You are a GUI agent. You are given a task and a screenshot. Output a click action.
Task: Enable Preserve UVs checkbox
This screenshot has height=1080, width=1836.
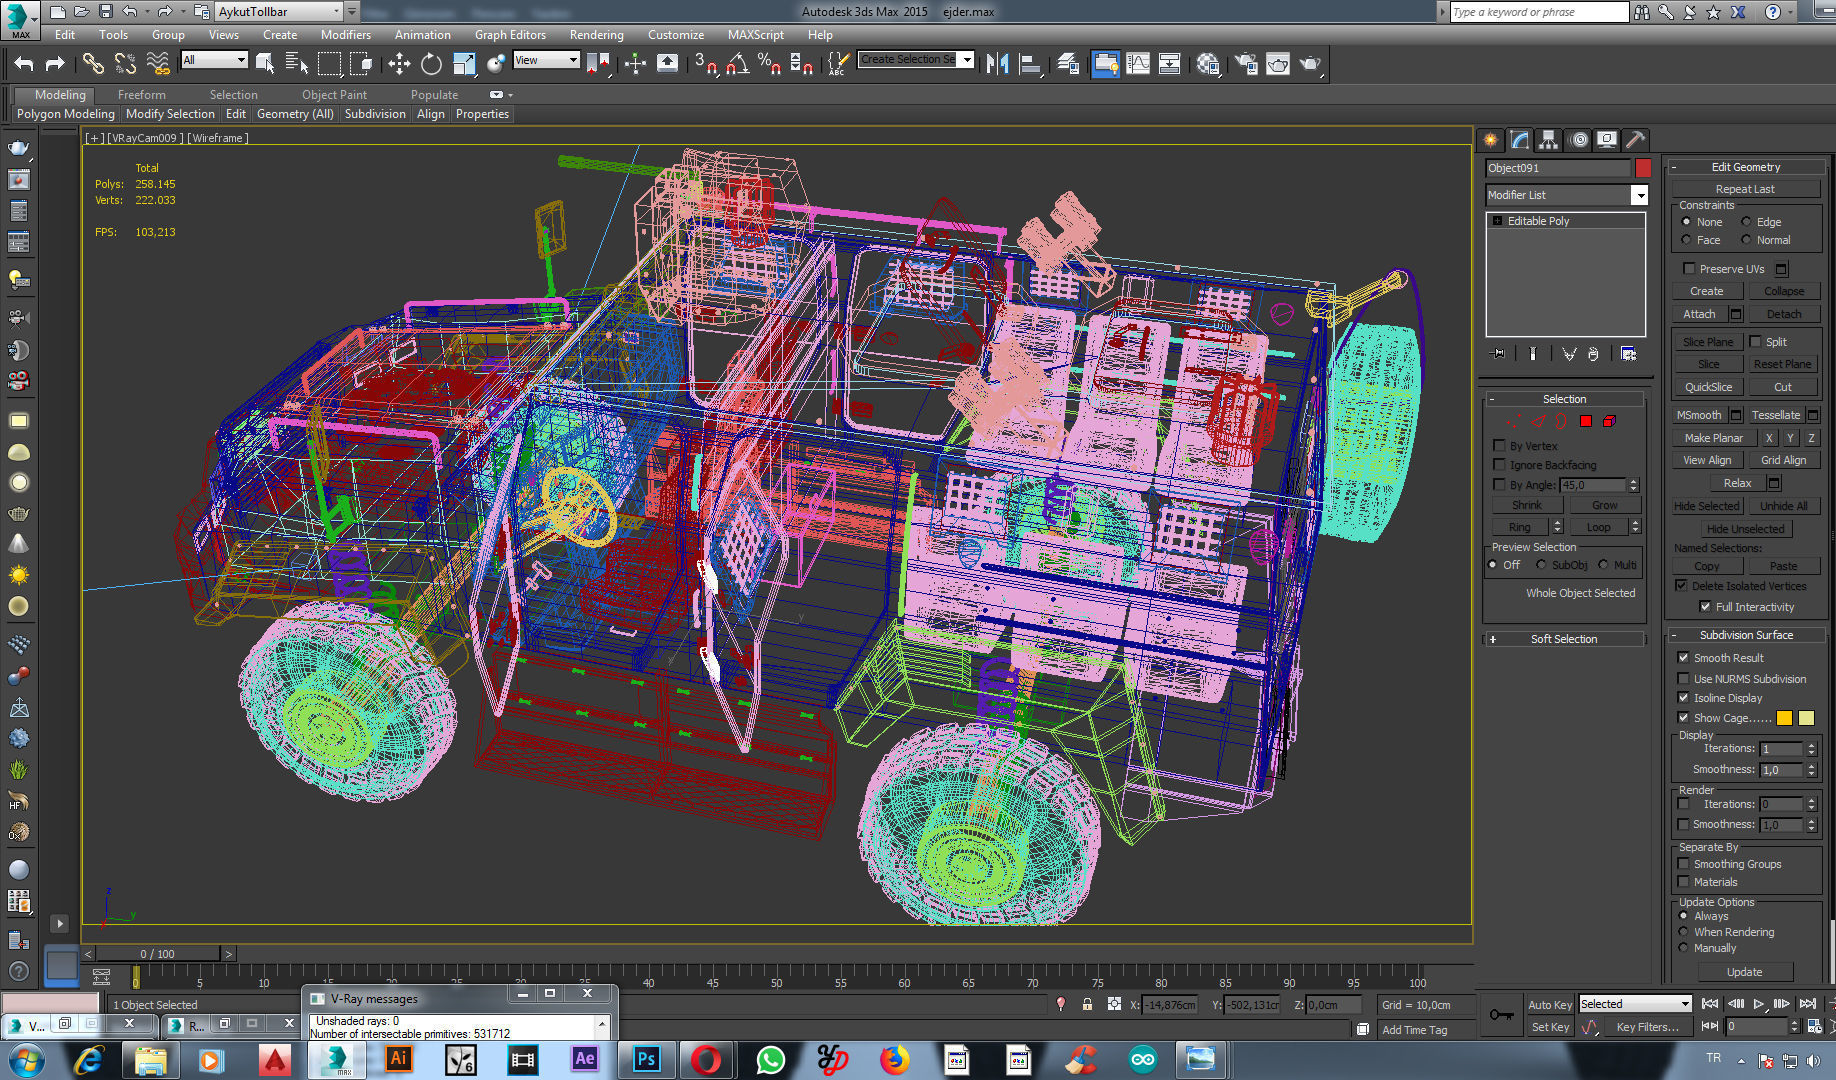click(x=1689, y=269)
